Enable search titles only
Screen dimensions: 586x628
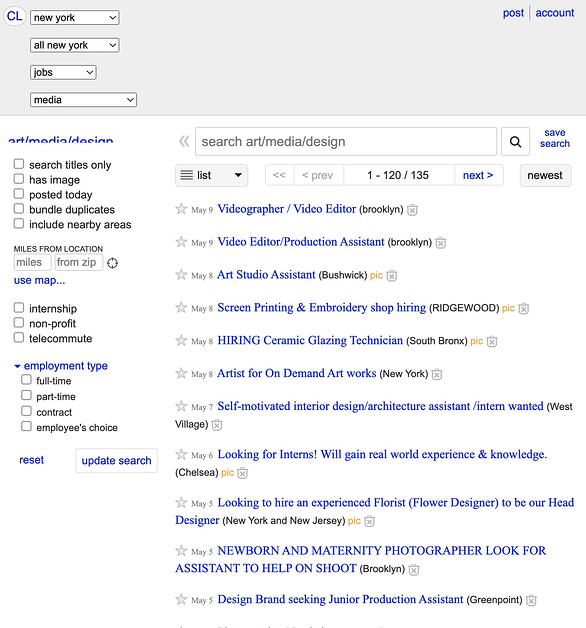click(19, 164)
